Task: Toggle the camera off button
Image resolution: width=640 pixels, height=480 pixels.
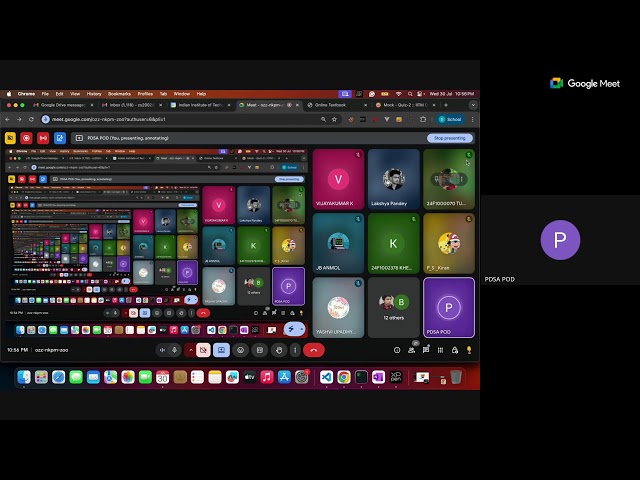Action: [203, 350]
